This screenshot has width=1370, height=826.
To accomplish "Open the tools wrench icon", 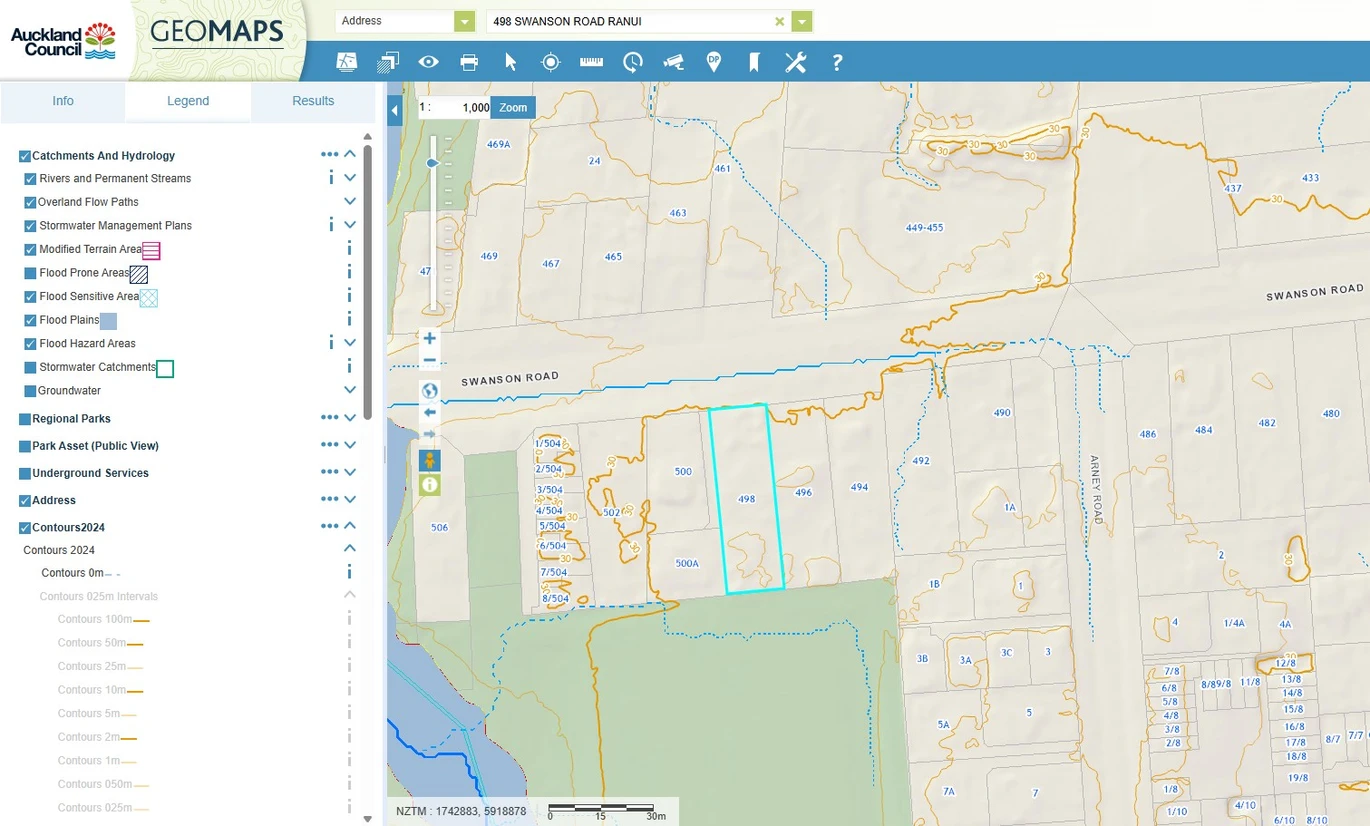I will [x=795, y=62].
